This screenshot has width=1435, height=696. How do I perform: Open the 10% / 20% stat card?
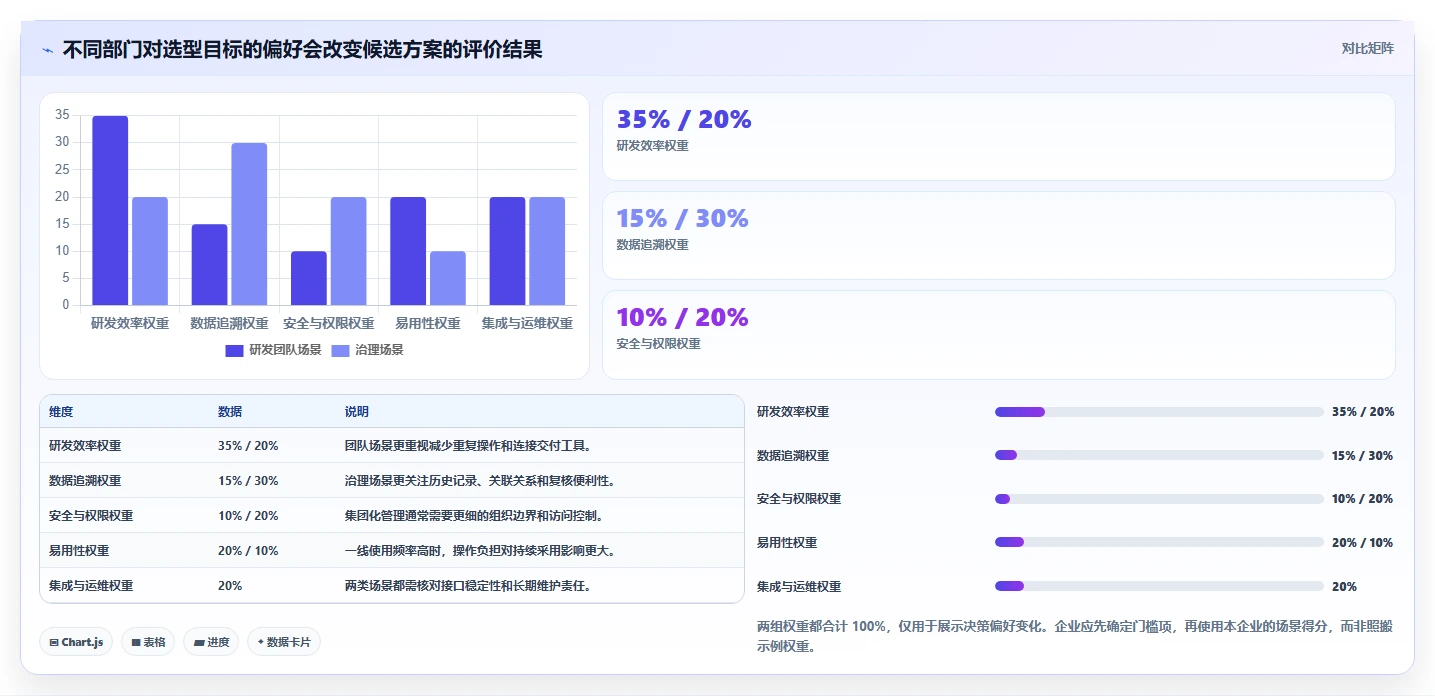(998, 335)
